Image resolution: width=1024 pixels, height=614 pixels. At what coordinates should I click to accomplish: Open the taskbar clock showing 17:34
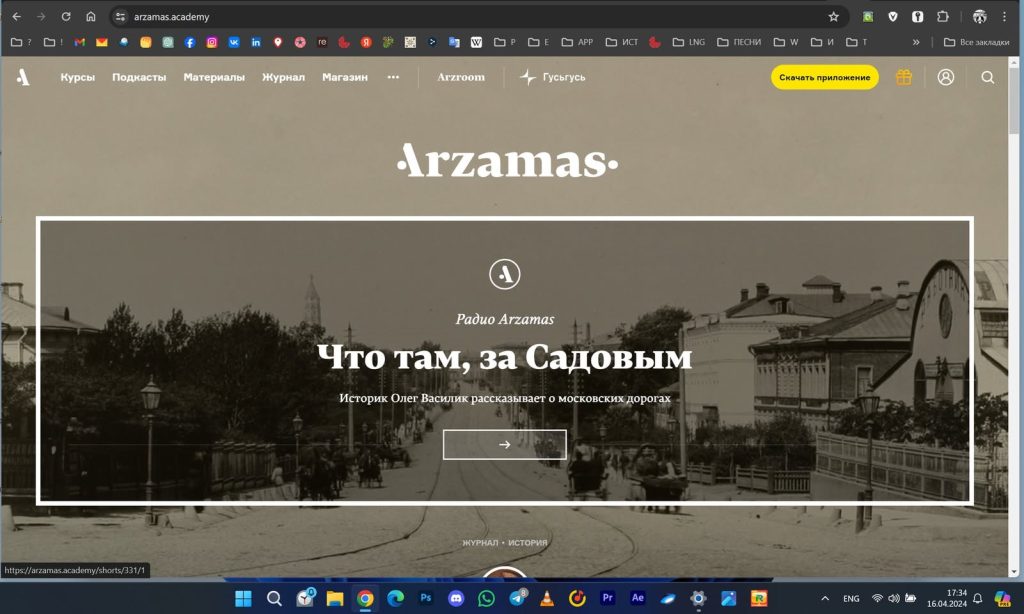(x=947, y=598)
